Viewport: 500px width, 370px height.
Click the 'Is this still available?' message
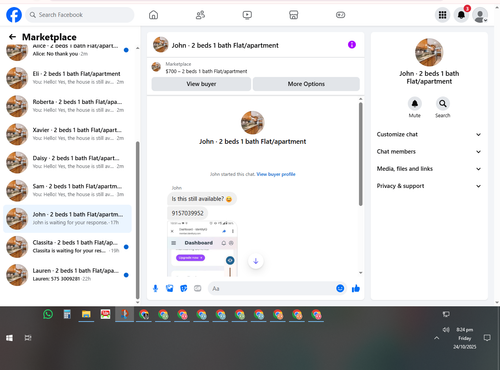(202, 199)
